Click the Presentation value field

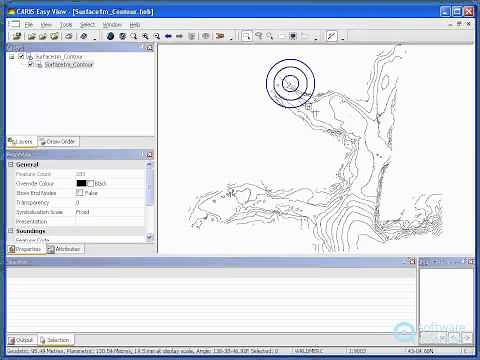click(109, 221)
